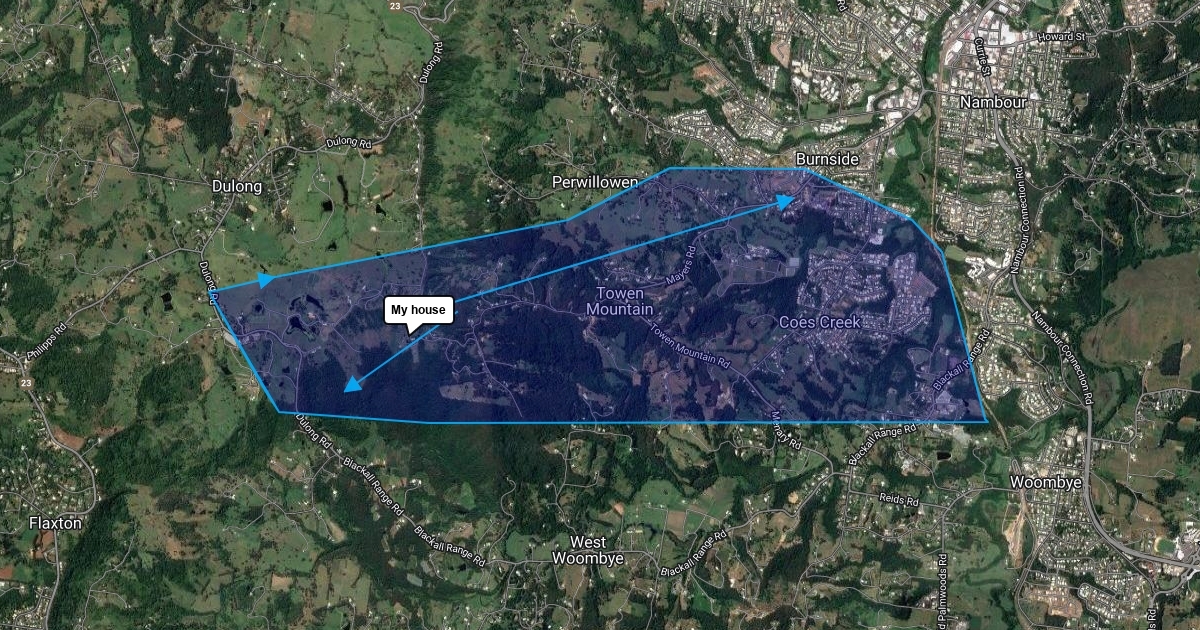Click the West Woombye label
The image size is (1200, 630).
point(589,550)
